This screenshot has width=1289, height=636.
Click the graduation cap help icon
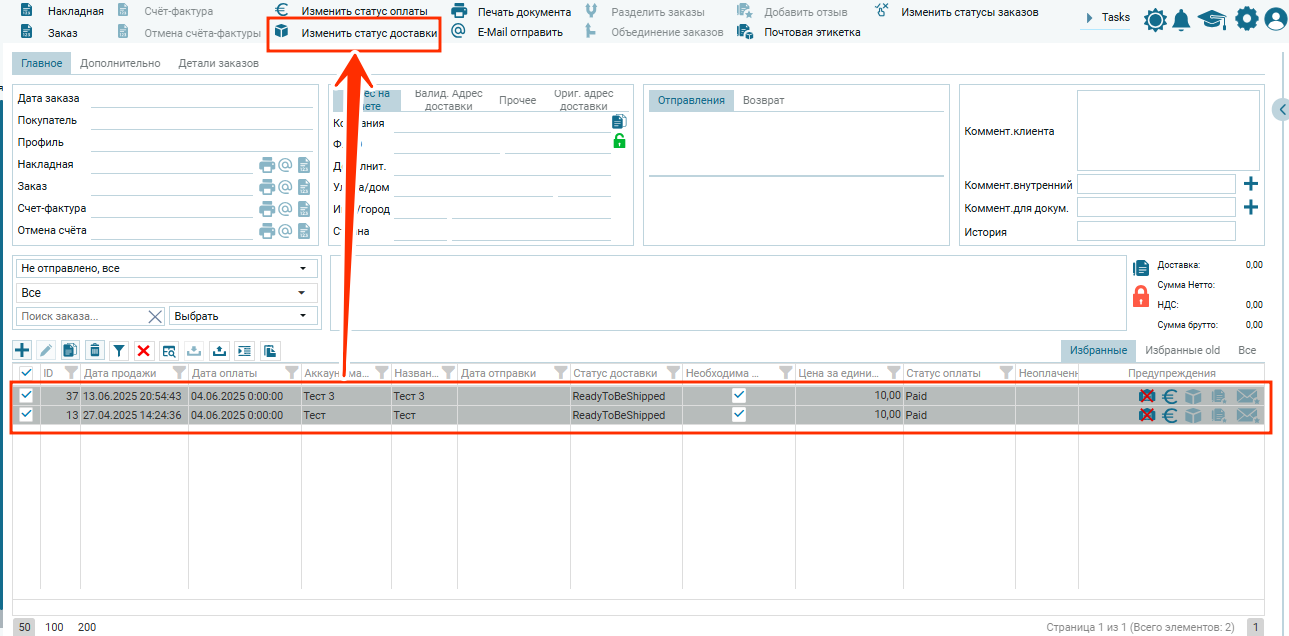tap(1212, 19)
